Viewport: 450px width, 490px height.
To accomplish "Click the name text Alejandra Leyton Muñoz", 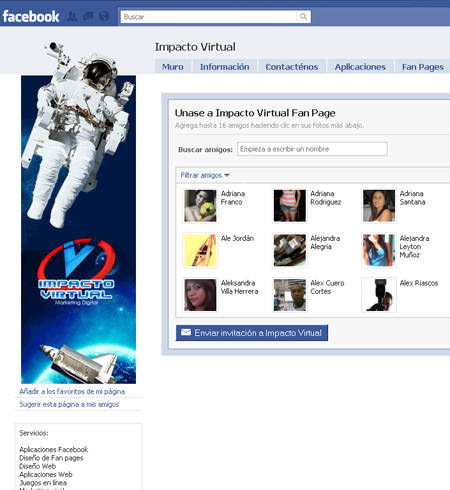I will coord(414,247).
